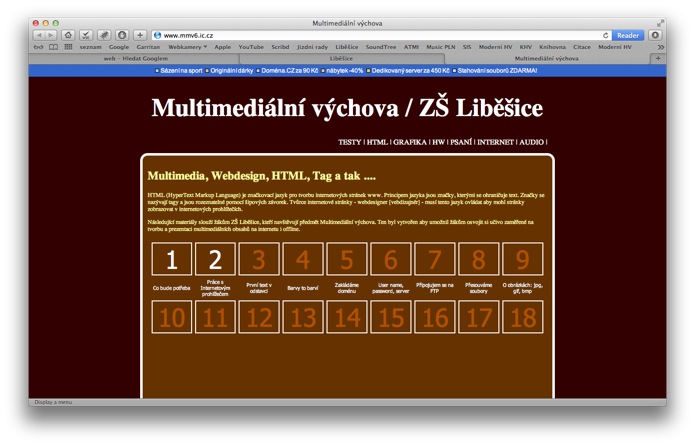This screenshot has height=446, width=695.
Task: Click the new tab plus button
Action: pos(657,58)
